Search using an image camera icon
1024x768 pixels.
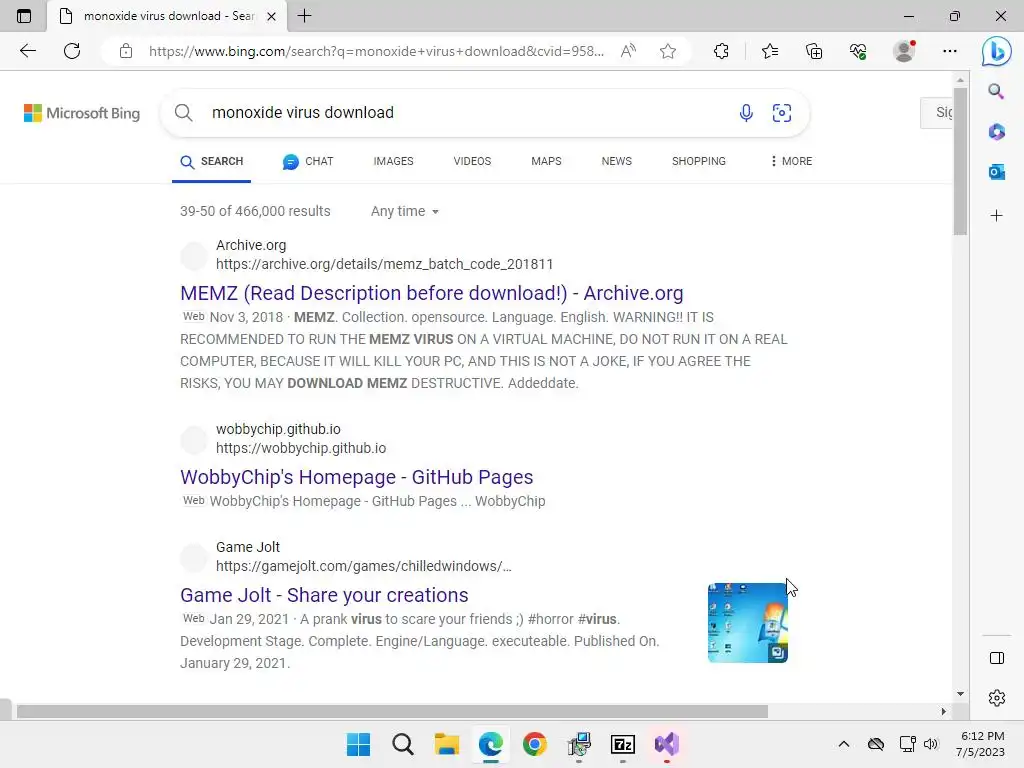click(x=782, y=113)
